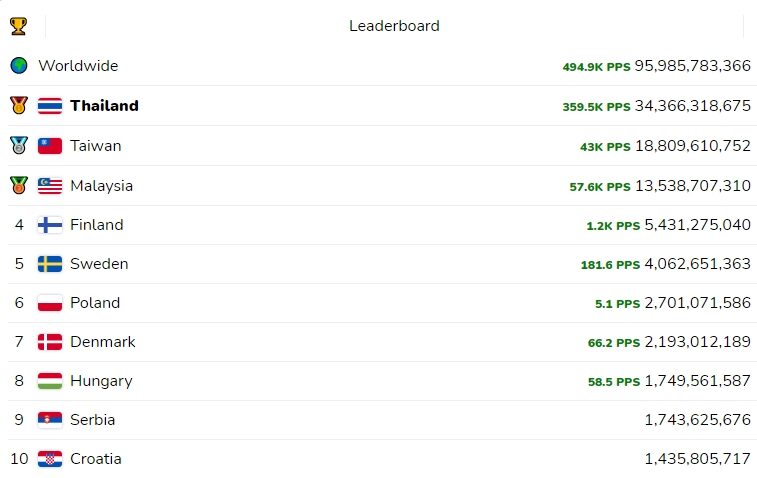Click Thailand's gold medal icon
The width and height of the screenshot is (757, 478).
click(19, 105)
